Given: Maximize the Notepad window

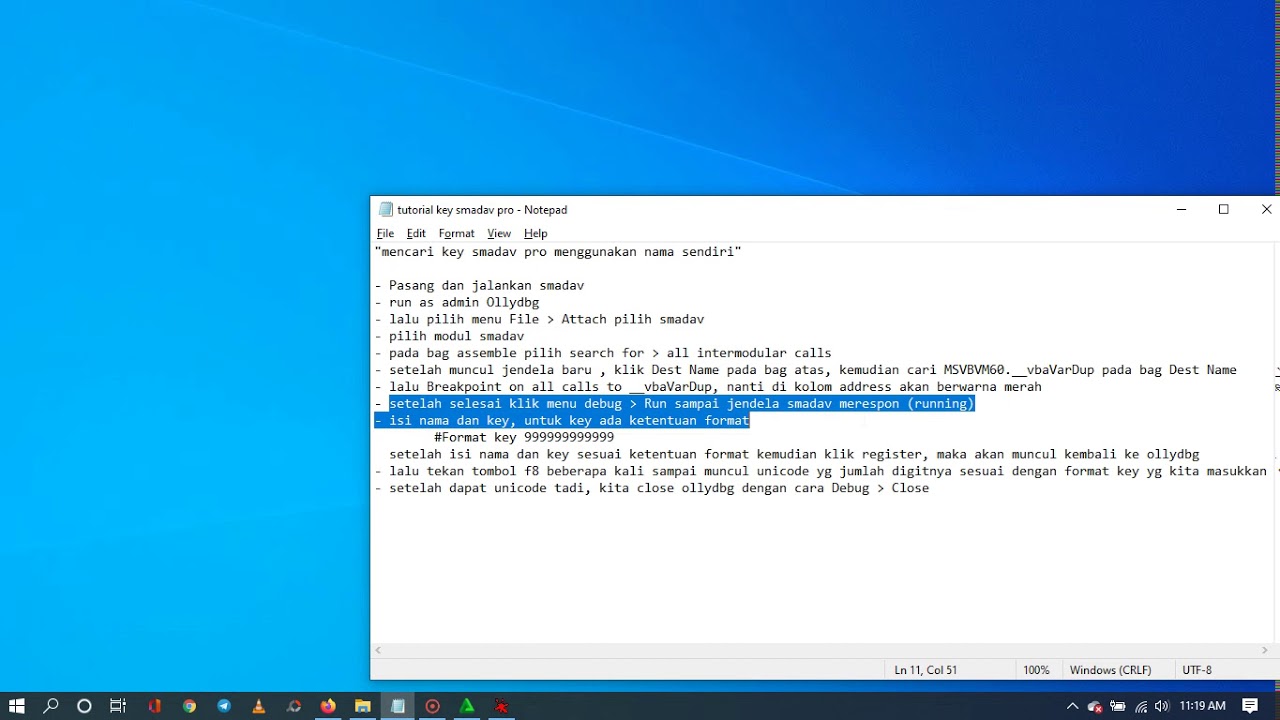Looking at the screenshot, I should (1224, 210).
